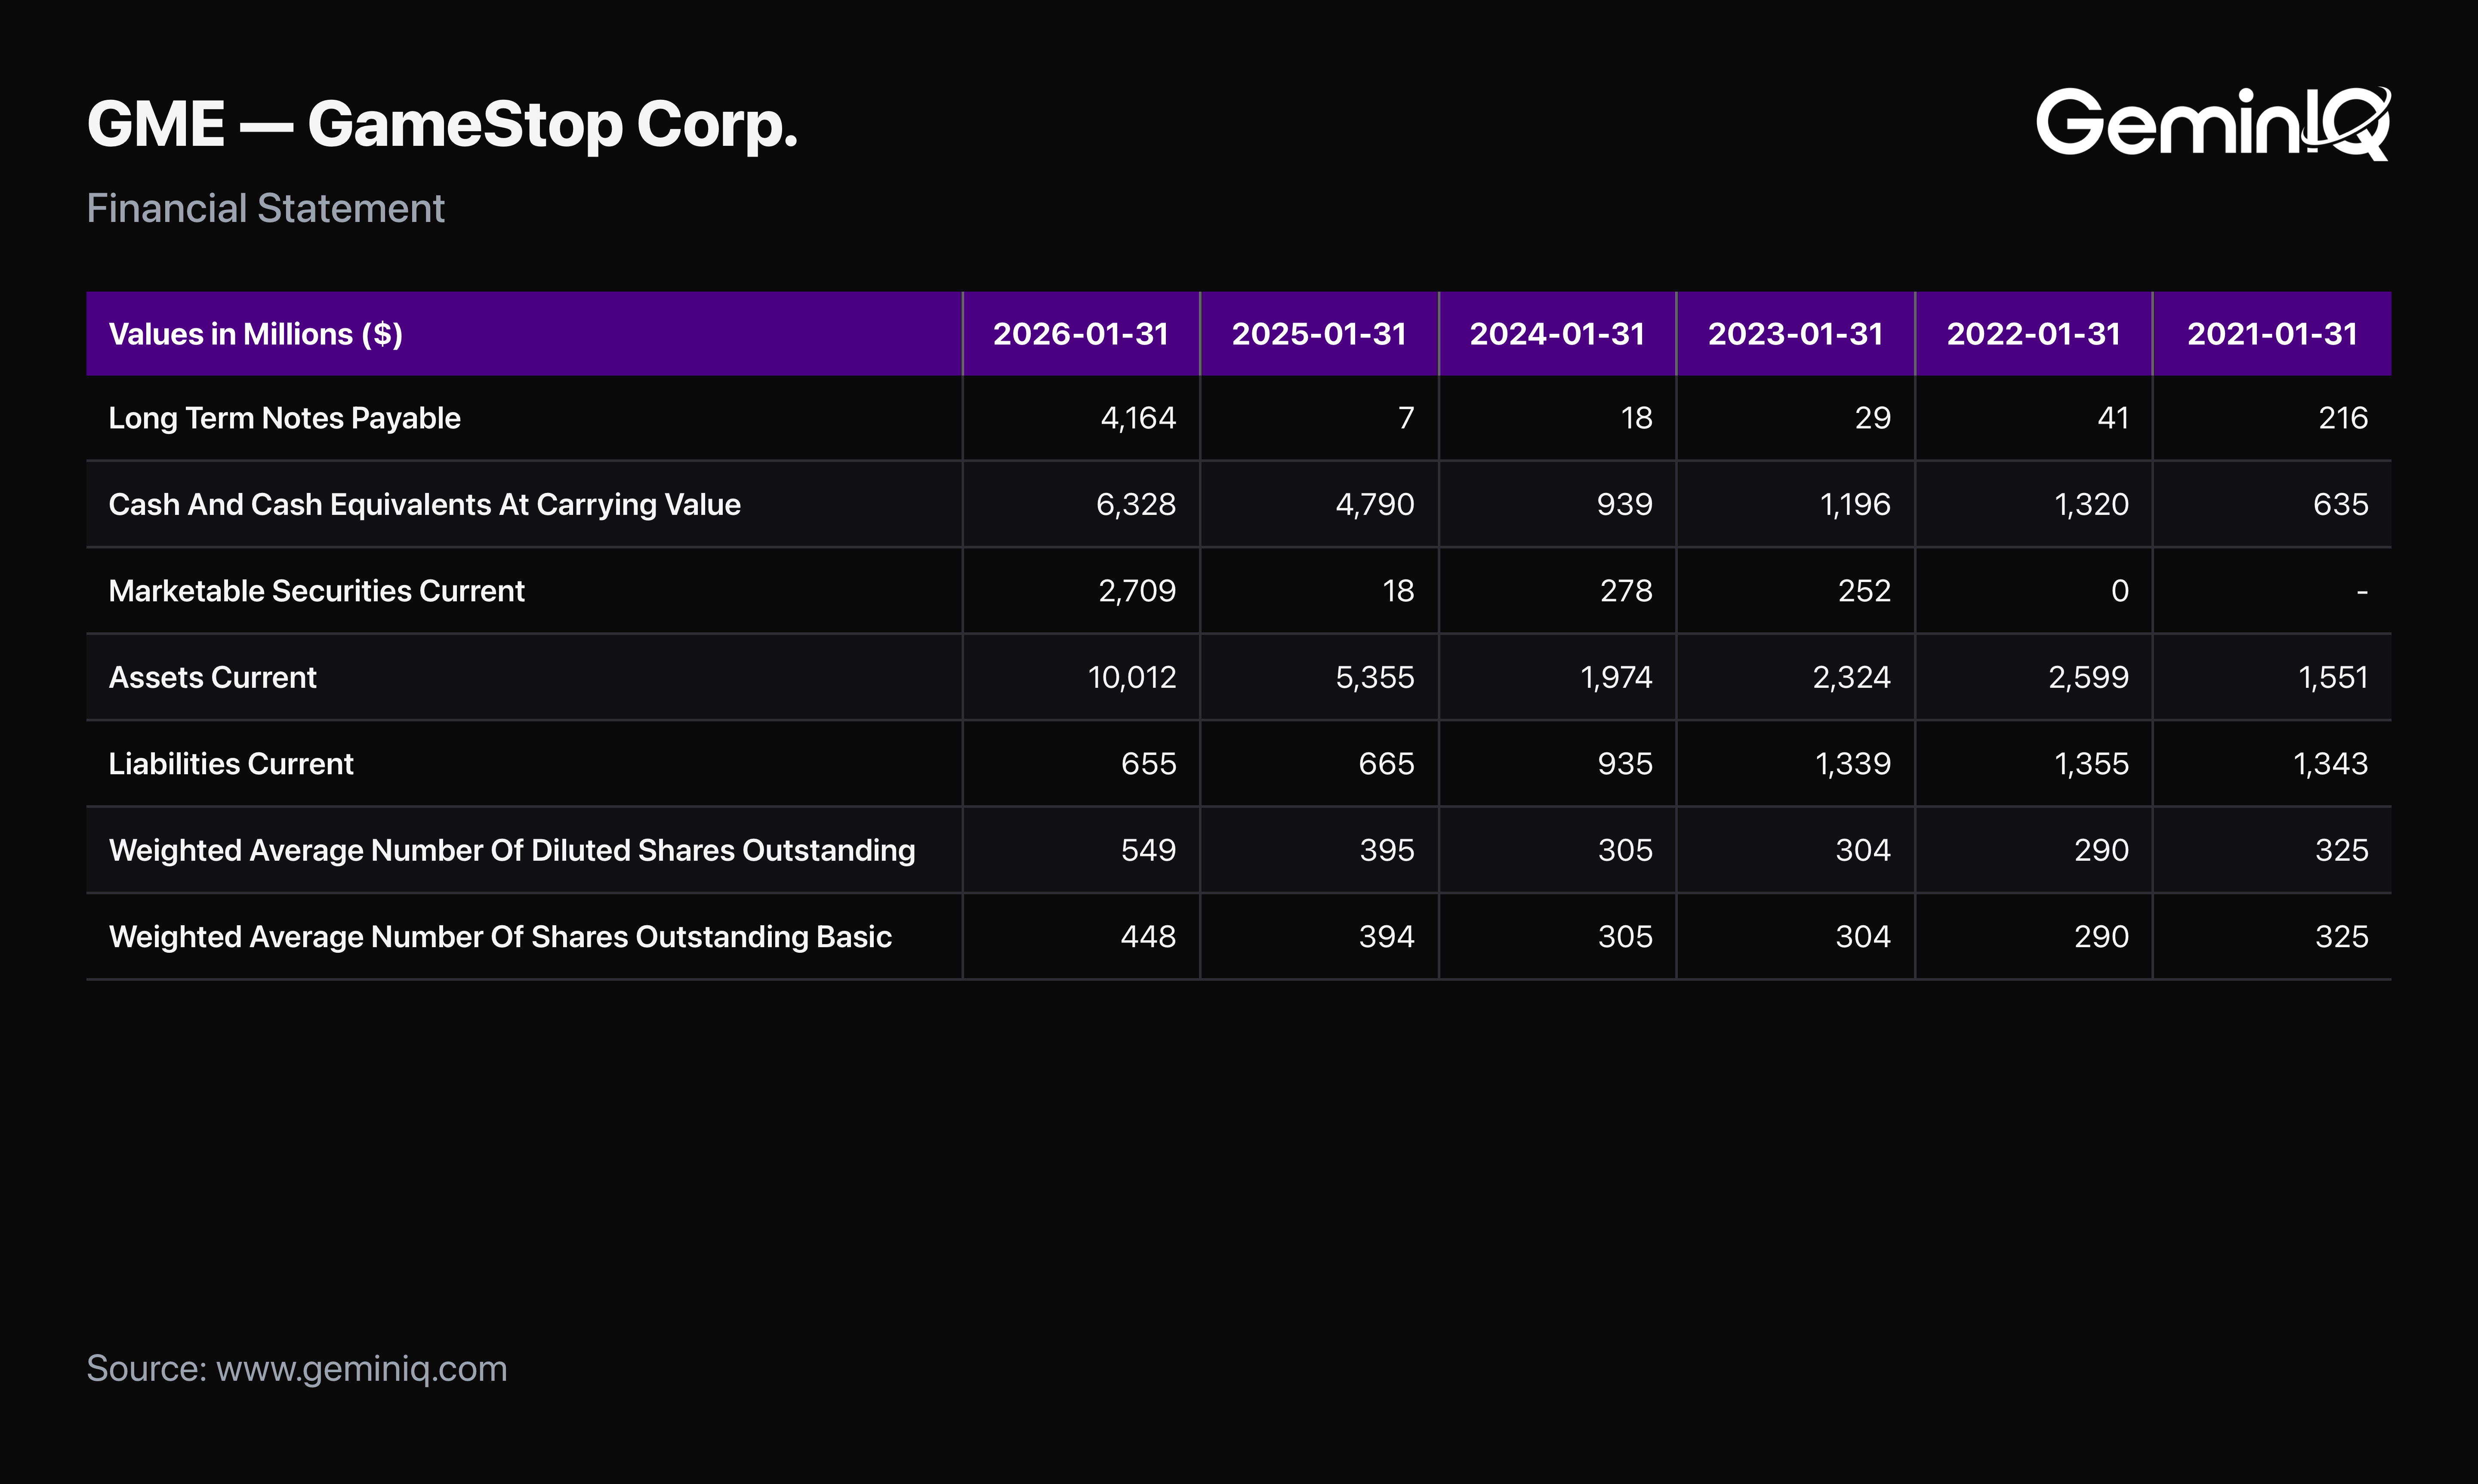Screen dimensions: 2478x1484
Task: Click the Source: www.geminiq.com footer
Action: [x=297, y=1369]
